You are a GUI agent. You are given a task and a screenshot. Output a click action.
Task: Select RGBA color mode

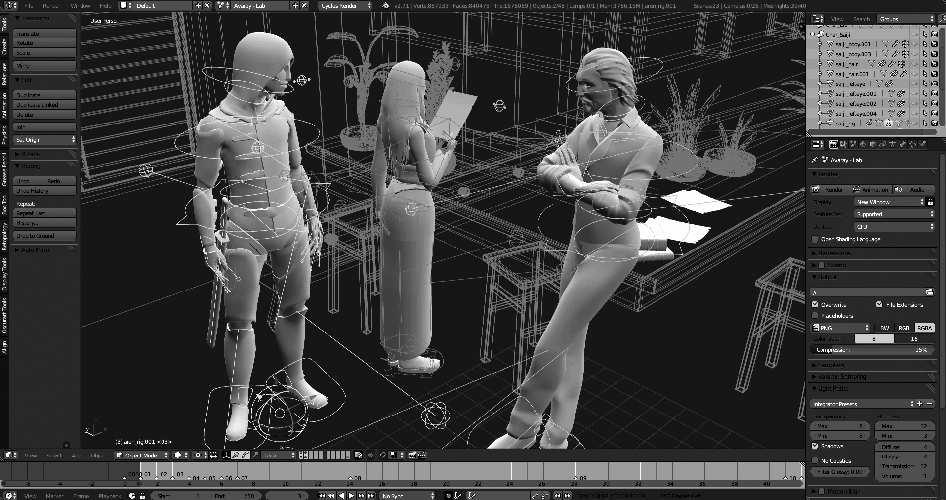pos(924,328)
